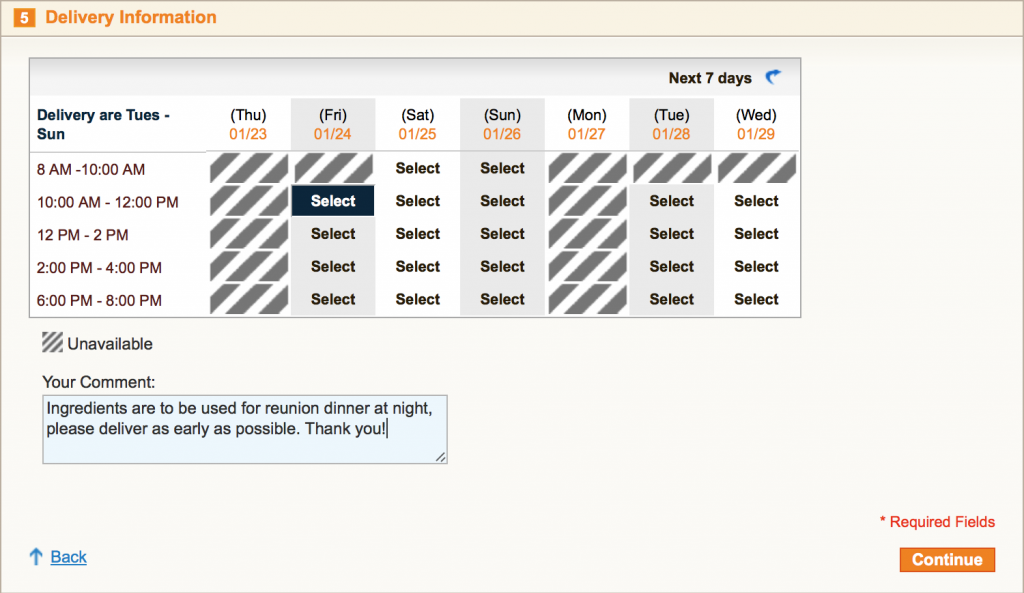The height and width of the screenshot is (593, 1024).
Task: Choose Wed 01/29 12 PM - 2 PM slot
Action: (x=756, y=233)
